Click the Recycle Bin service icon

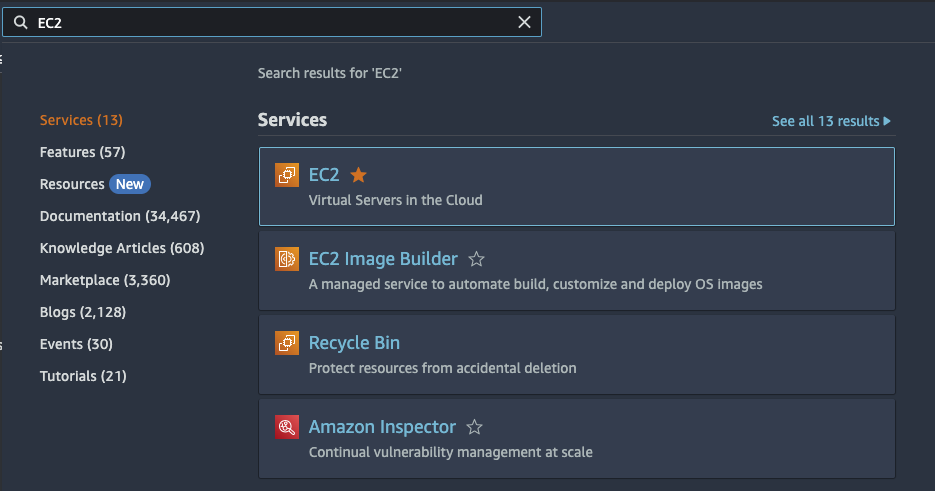click(x=287, y=343)
